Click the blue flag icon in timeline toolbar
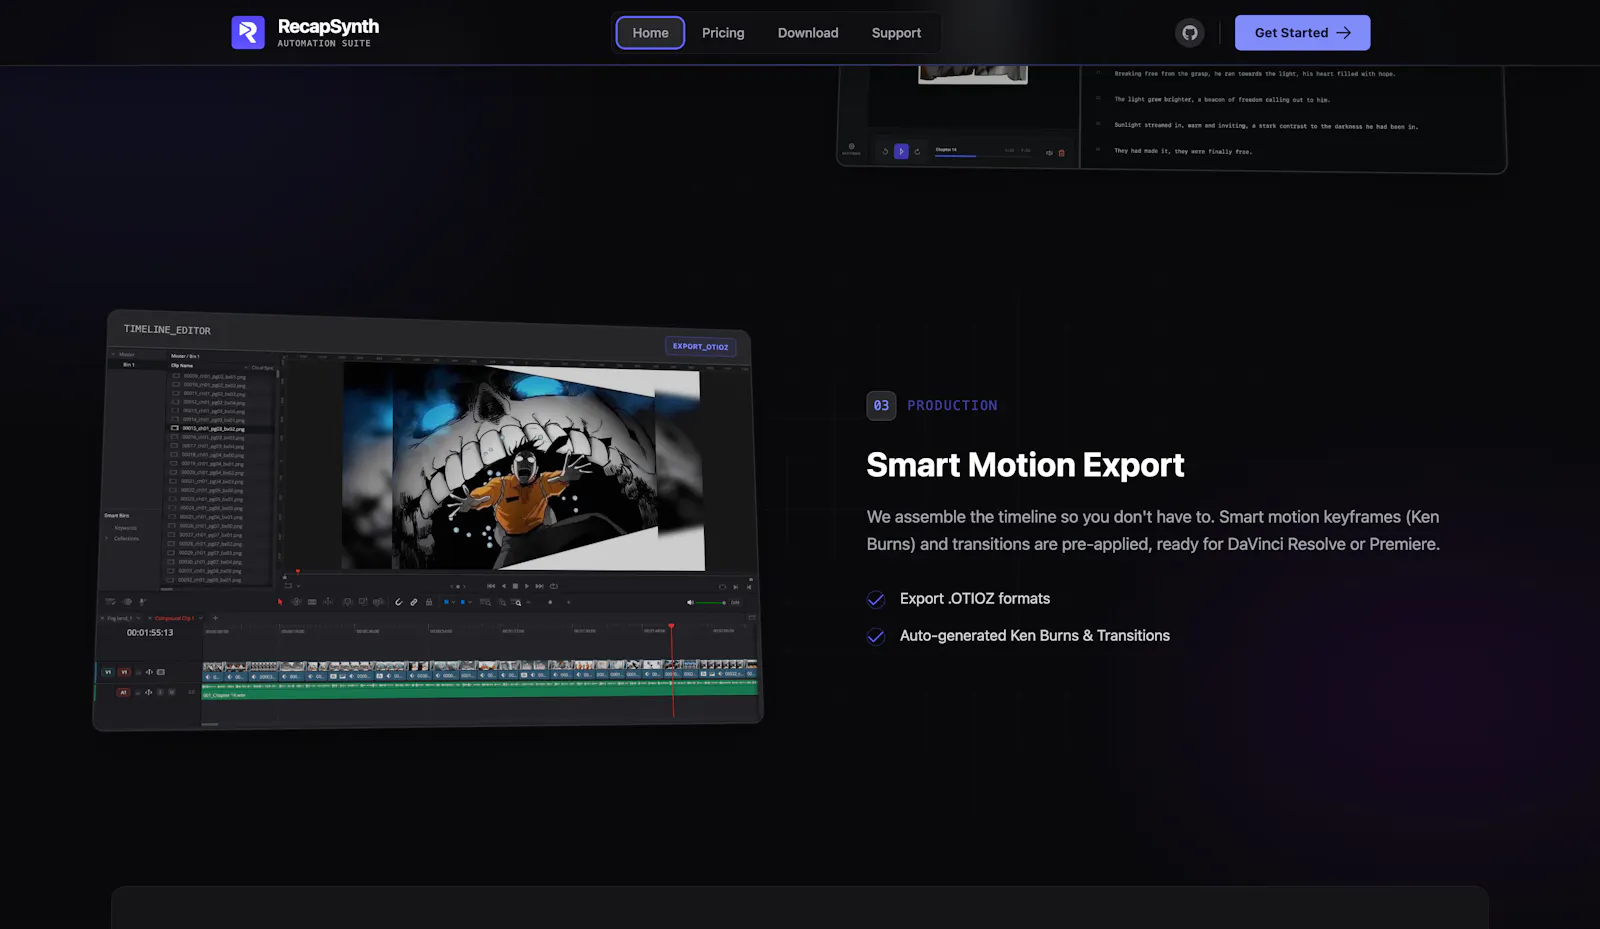 [446, 602]
